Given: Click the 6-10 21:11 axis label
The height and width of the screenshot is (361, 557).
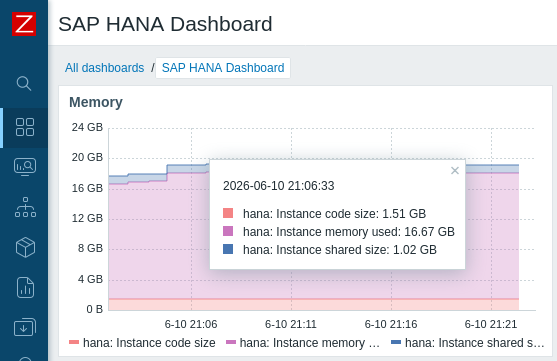Looking at the screenshot, I should (x=291, y=324).
